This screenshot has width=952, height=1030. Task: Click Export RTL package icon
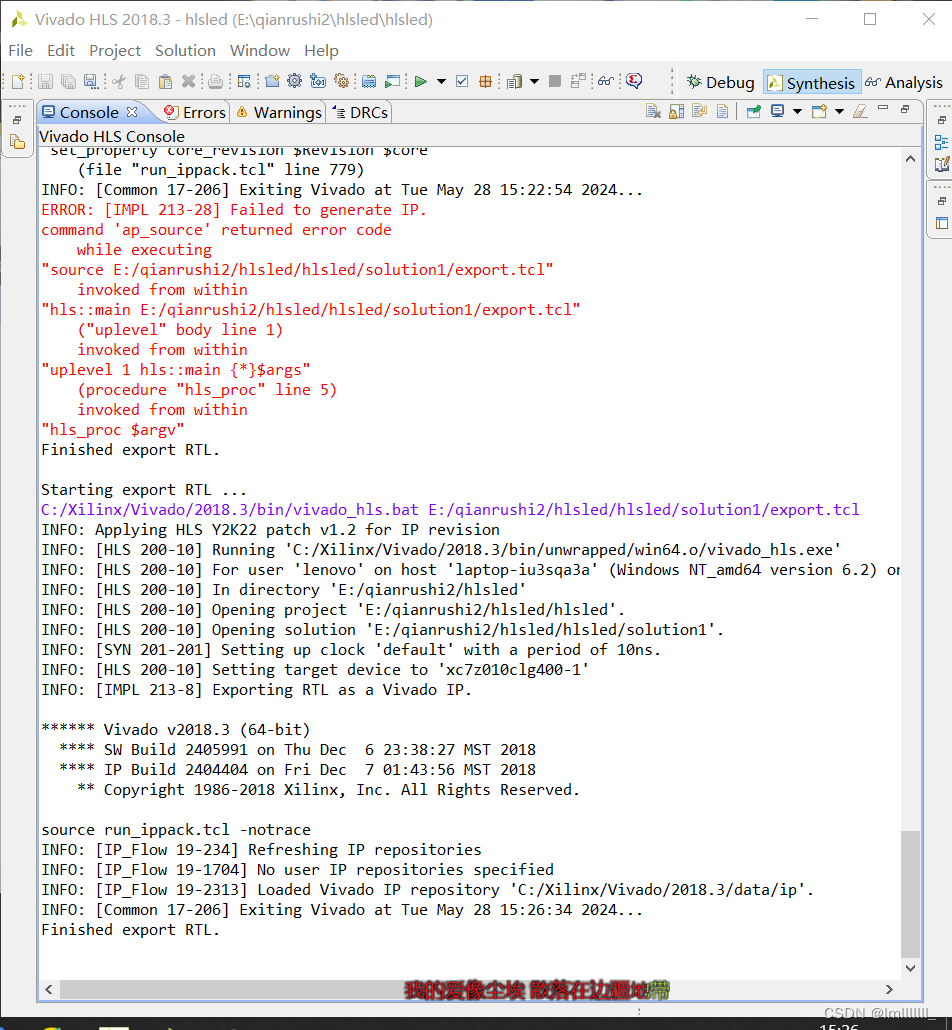click(x=486, y=81)
